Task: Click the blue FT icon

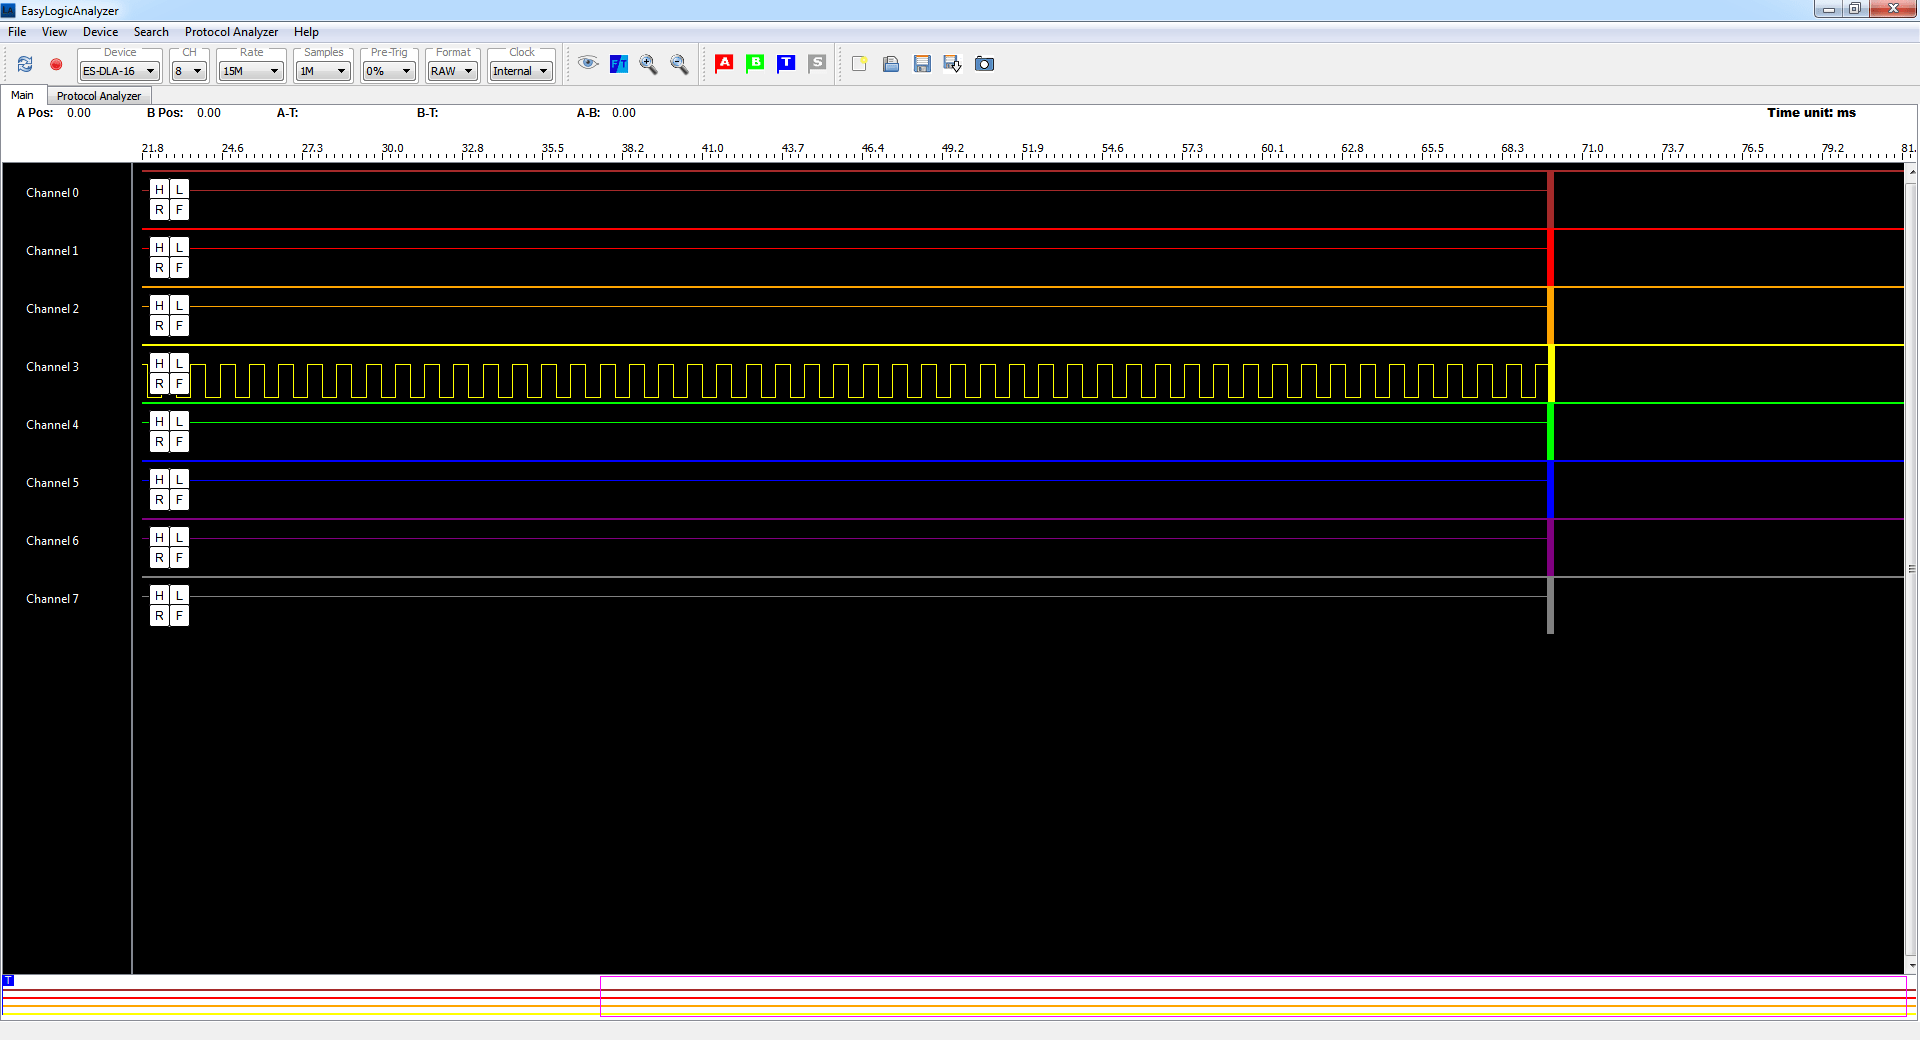Action: pyautogui.click(x=619, y=64)
